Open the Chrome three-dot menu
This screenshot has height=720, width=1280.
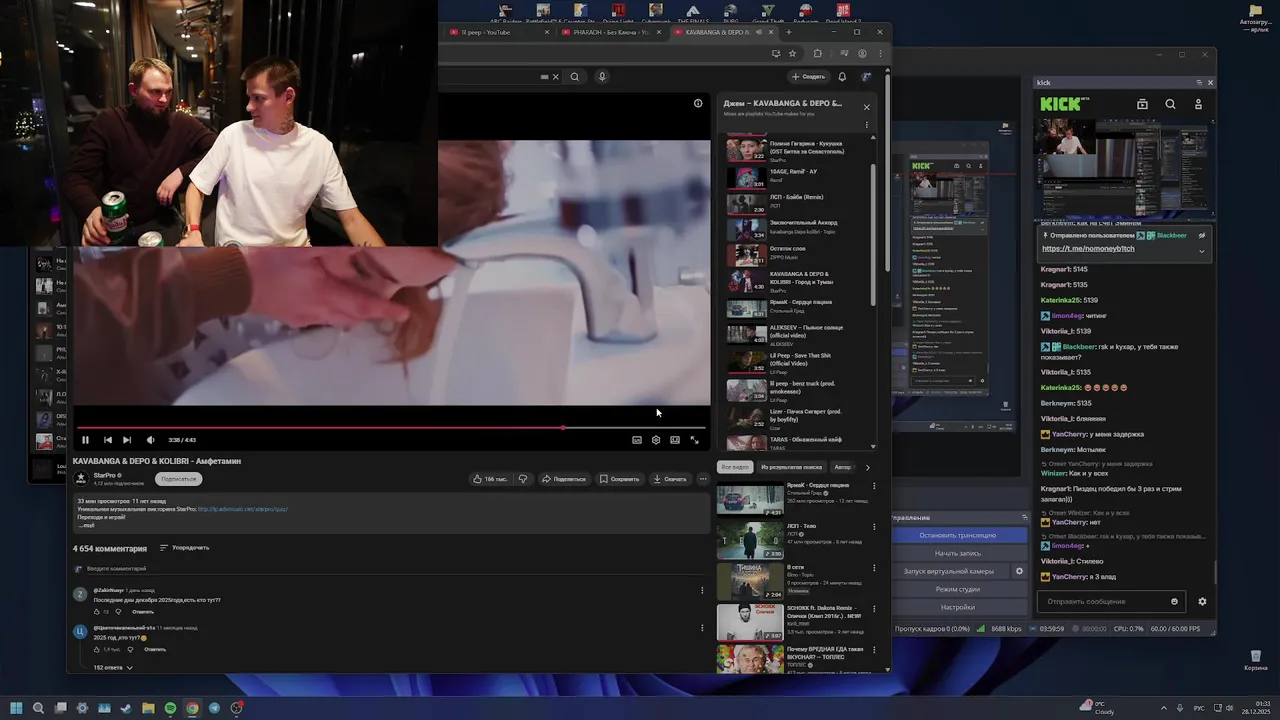pyautogui.click(x=881, y=53)
